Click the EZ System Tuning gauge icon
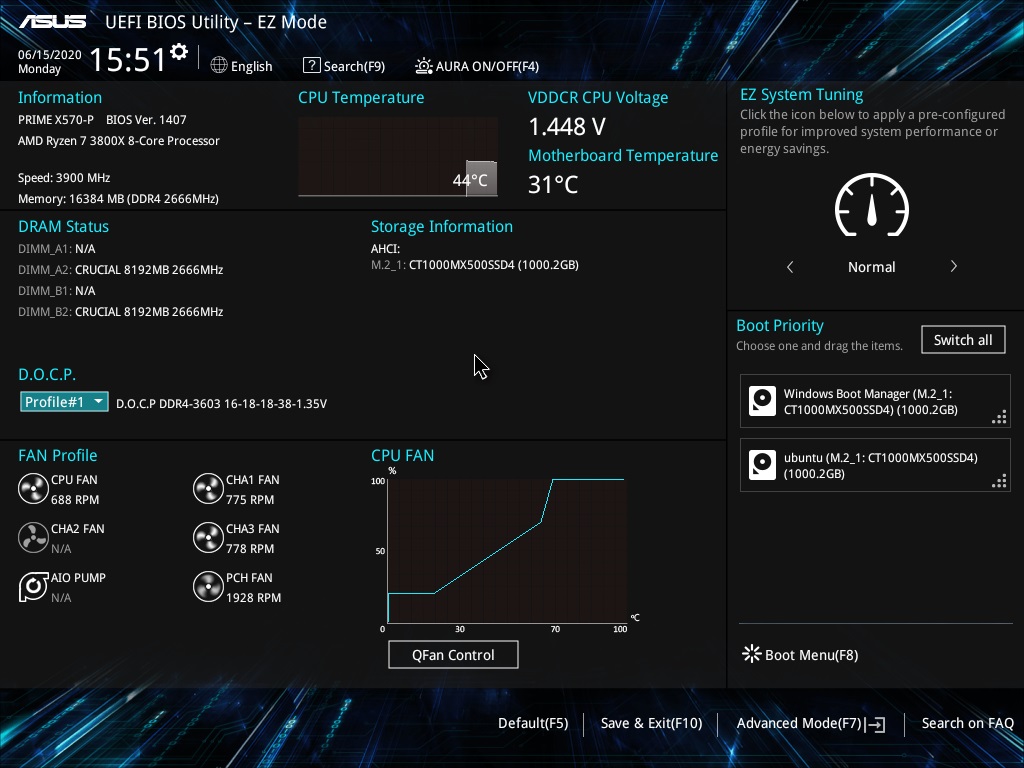 872,205
